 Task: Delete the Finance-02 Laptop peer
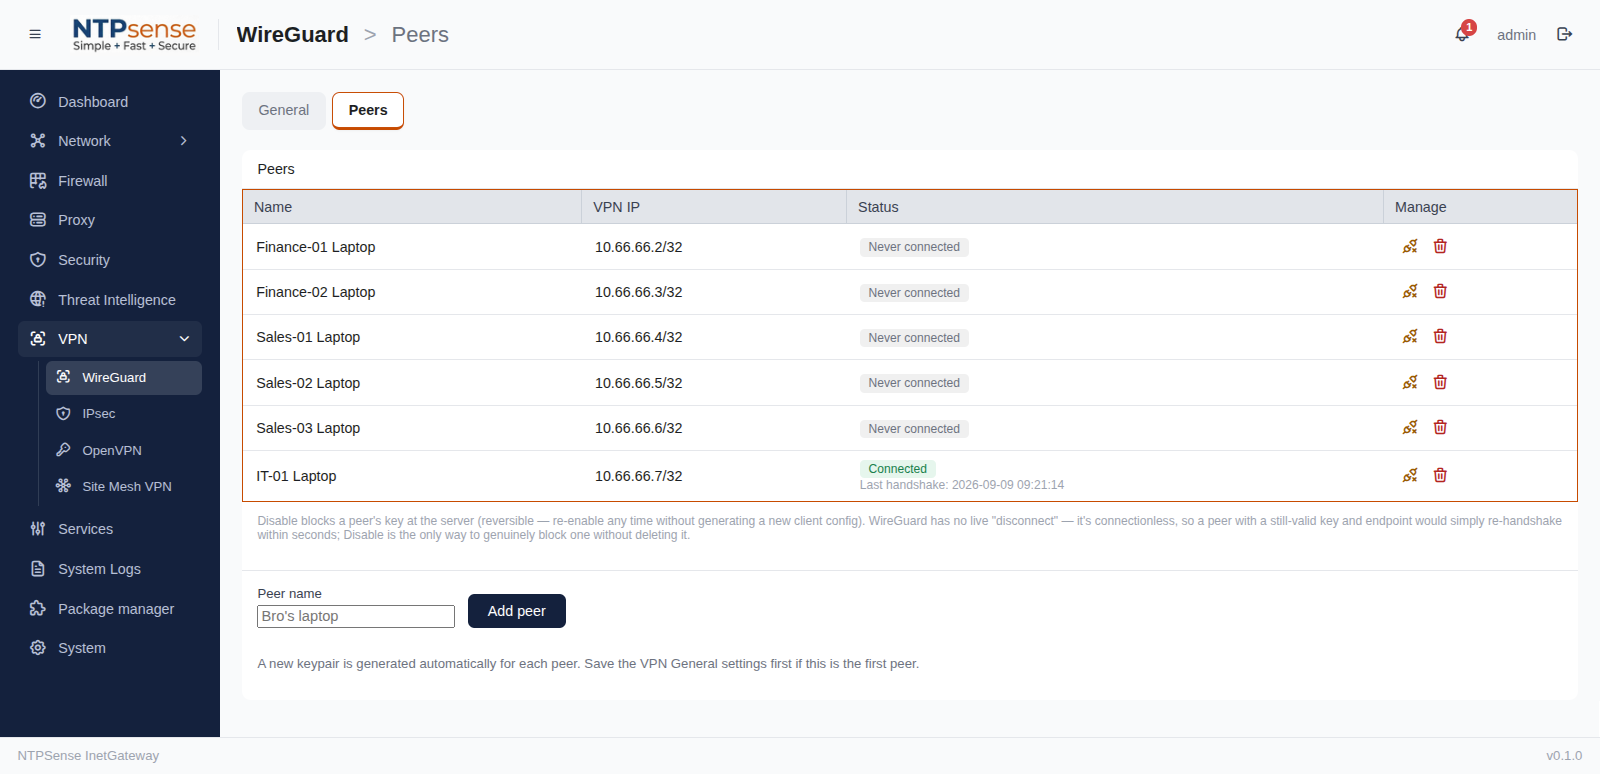[1440, 291]
